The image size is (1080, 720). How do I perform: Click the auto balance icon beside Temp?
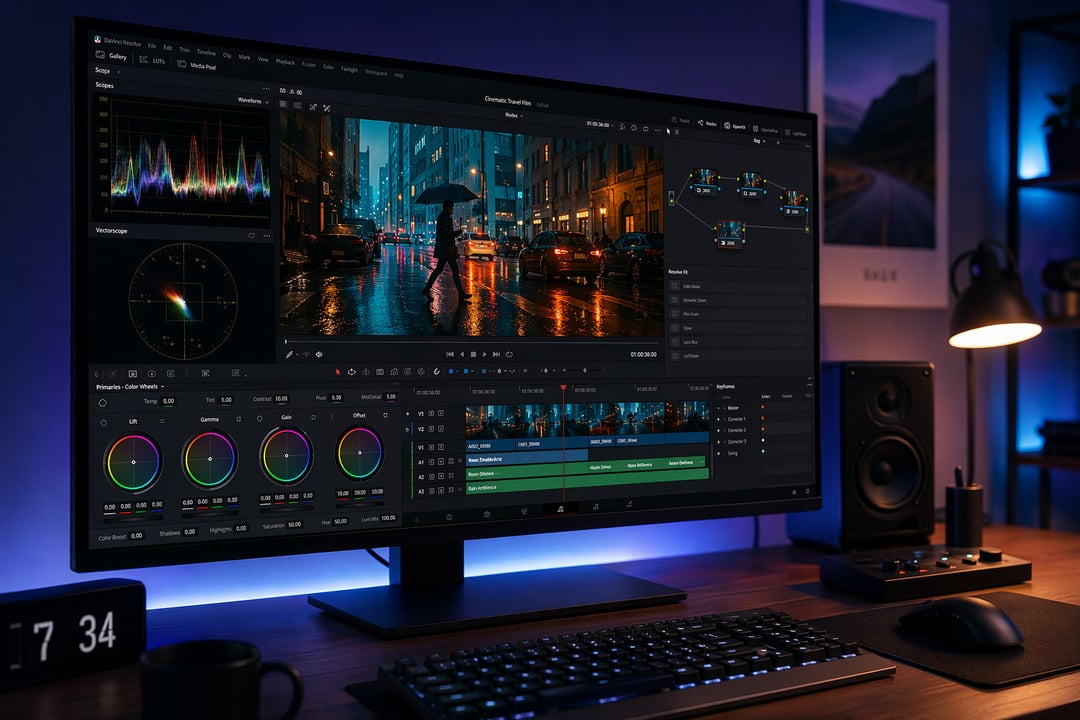(103, 402)
